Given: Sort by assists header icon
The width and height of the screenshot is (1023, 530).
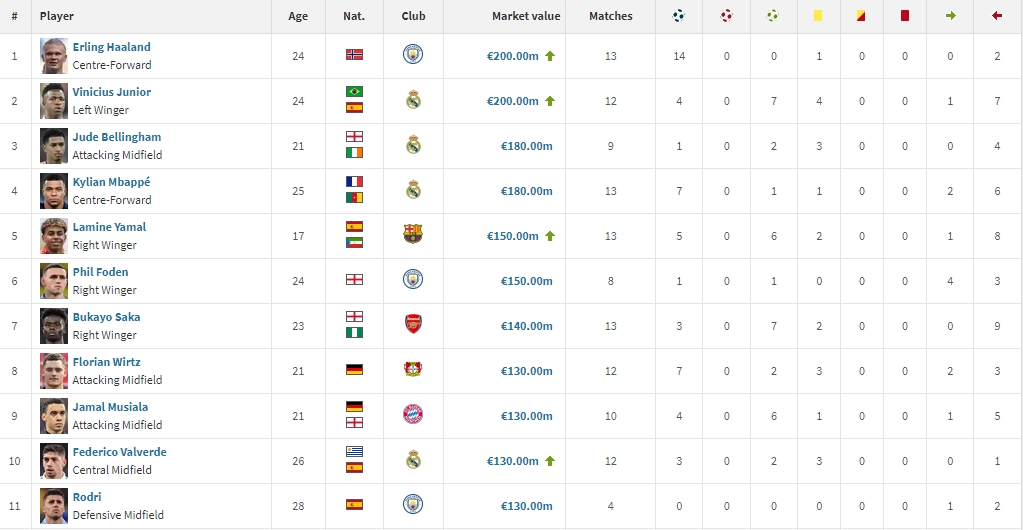Looking at the screenshot, I should [773, 16].
